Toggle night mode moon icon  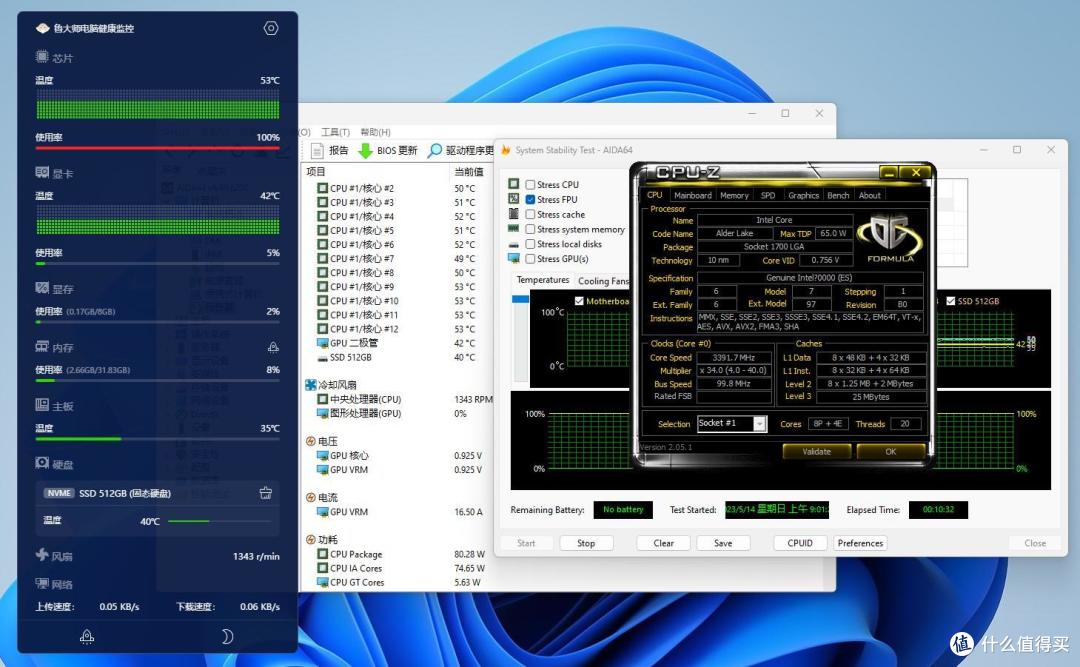[227, 637]
